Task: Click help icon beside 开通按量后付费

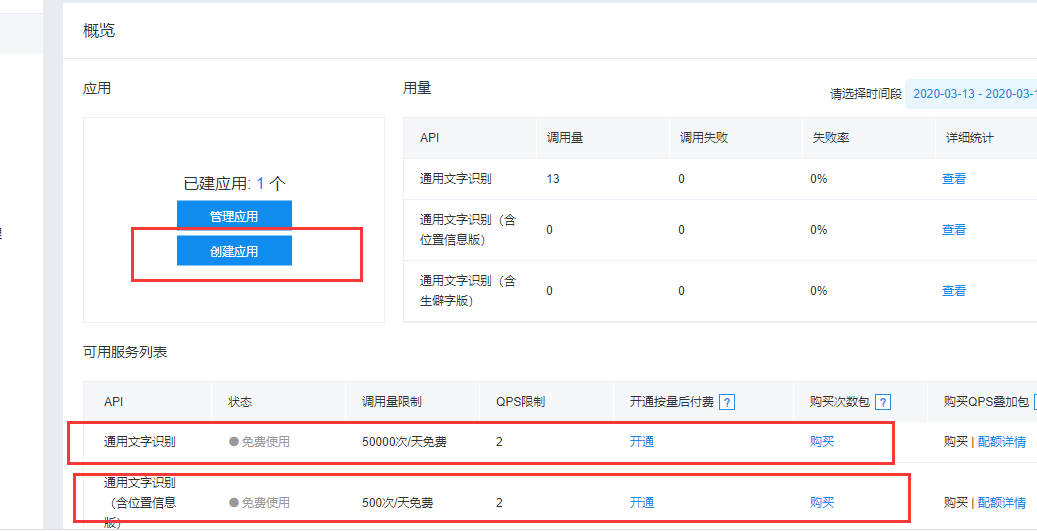Action: pos(727,401)
